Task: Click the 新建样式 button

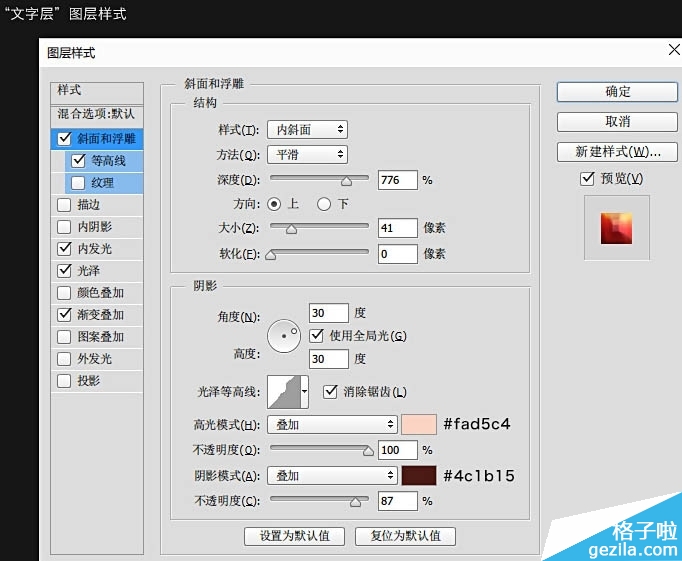Action: pos(617,152)
